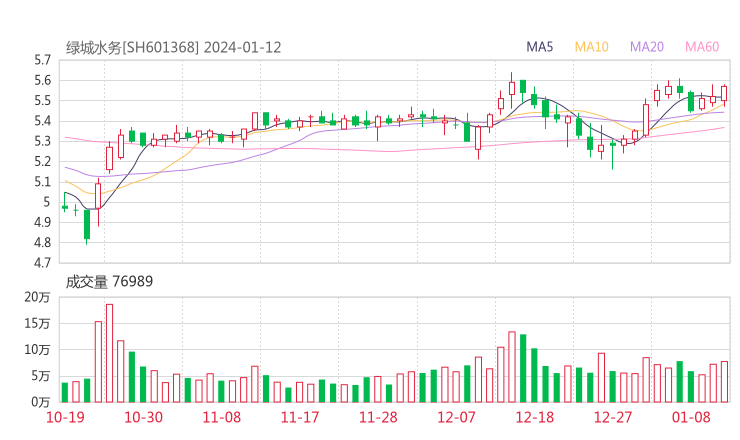Click the 5.6 price axis label
Image resolution: width=740 pixels, height=440 pixels.
[x=42, y=80]
